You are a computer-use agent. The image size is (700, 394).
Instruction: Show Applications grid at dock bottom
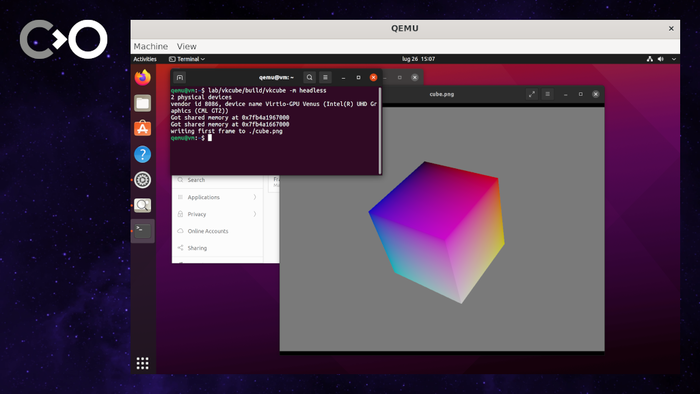click(x=142, y=363)
